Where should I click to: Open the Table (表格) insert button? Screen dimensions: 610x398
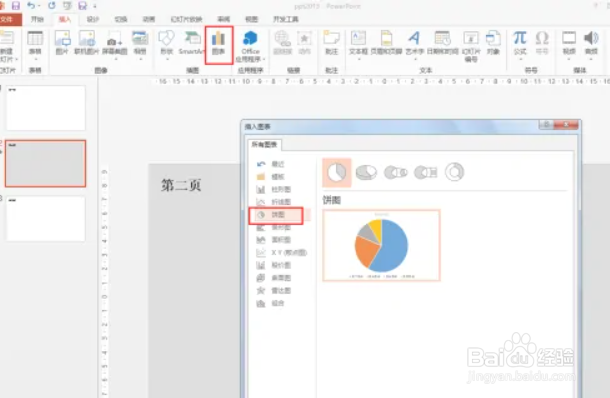[x=35, y=45]
